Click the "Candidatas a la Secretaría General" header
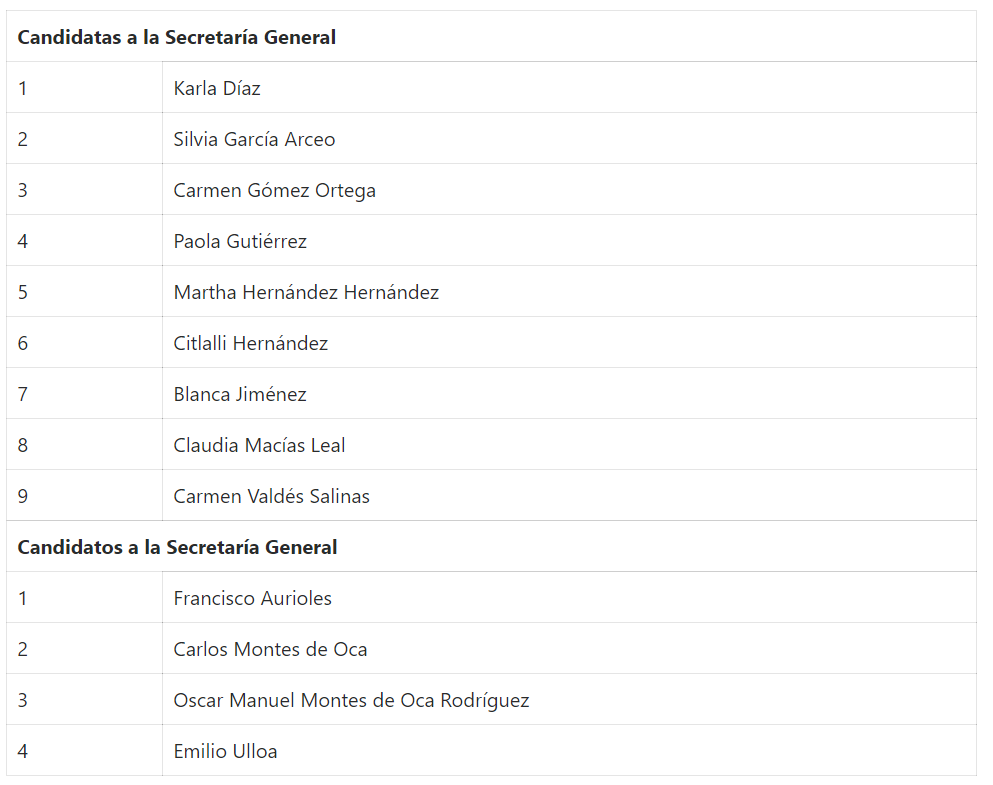 pos(177,38)
